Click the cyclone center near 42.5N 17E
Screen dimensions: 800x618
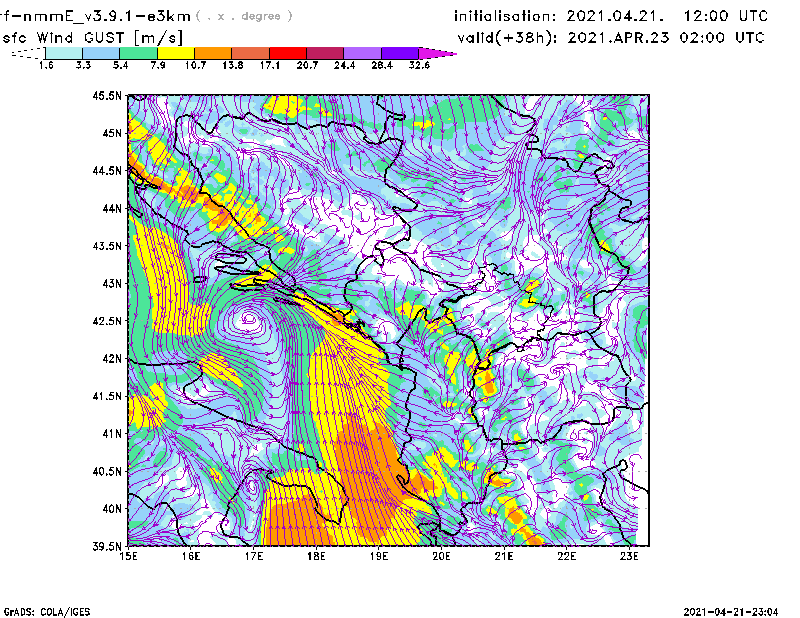click(x=249, y=319)
